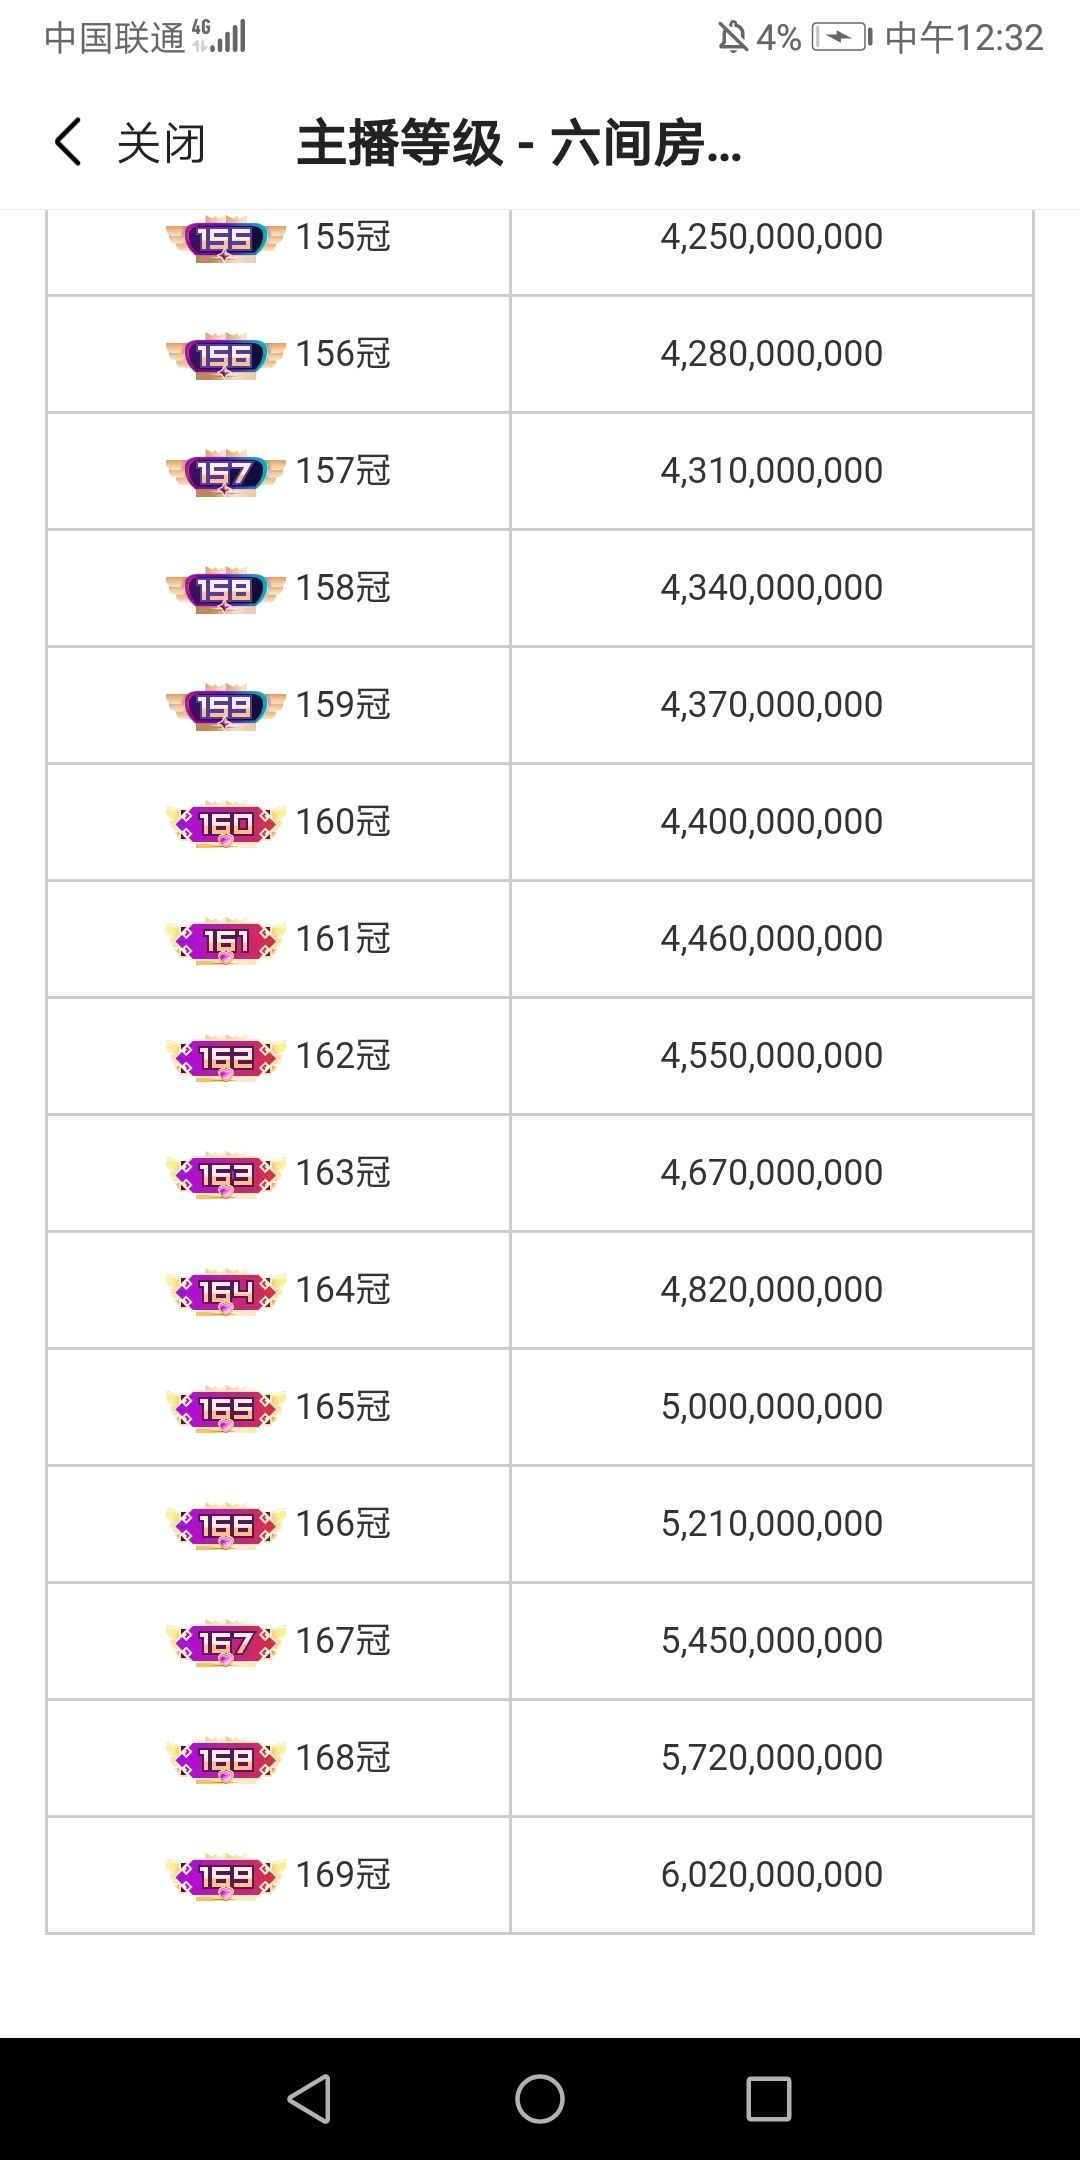The width and height of the screenshot is (1080, 2160).
Task: Tap the page title 主播等级 - 六间房
Action: (519, 143)
